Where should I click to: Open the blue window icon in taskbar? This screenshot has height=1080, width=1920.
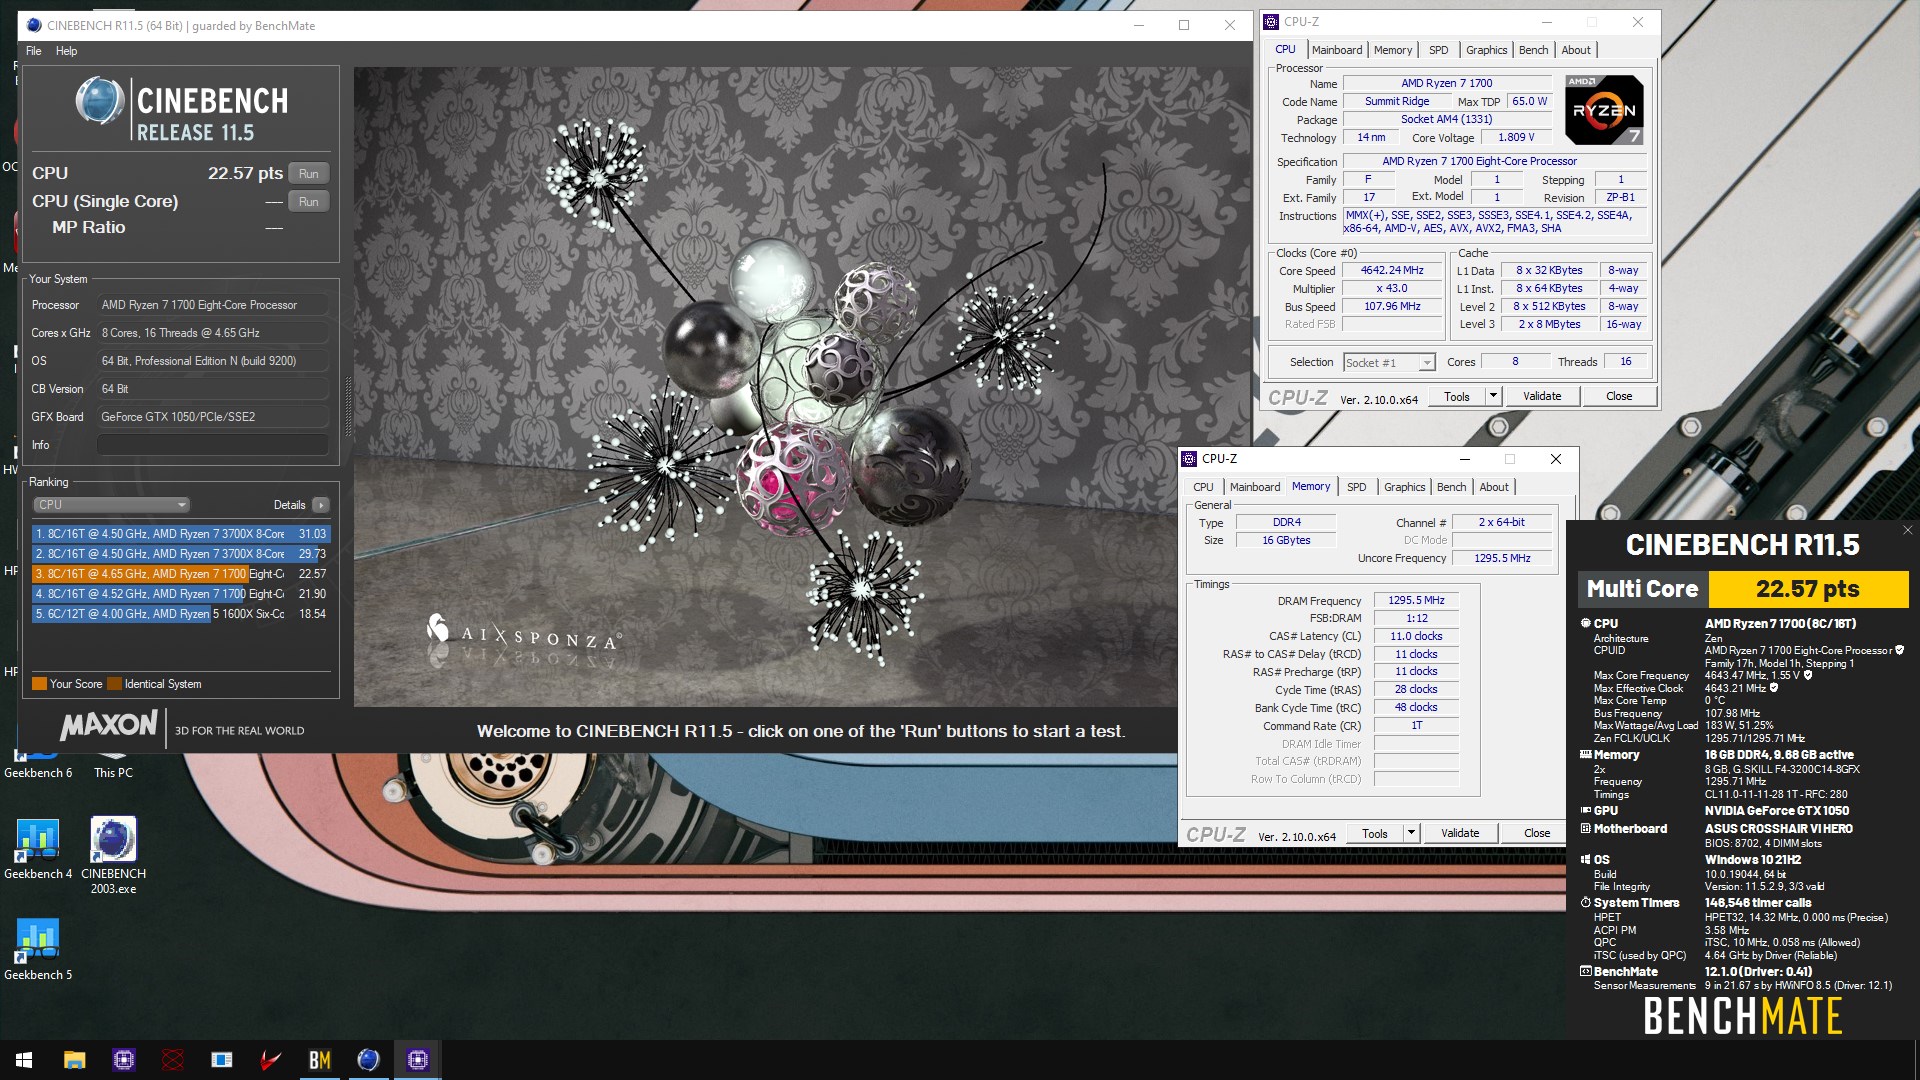pyautogui.click(x=221, y=1060)
